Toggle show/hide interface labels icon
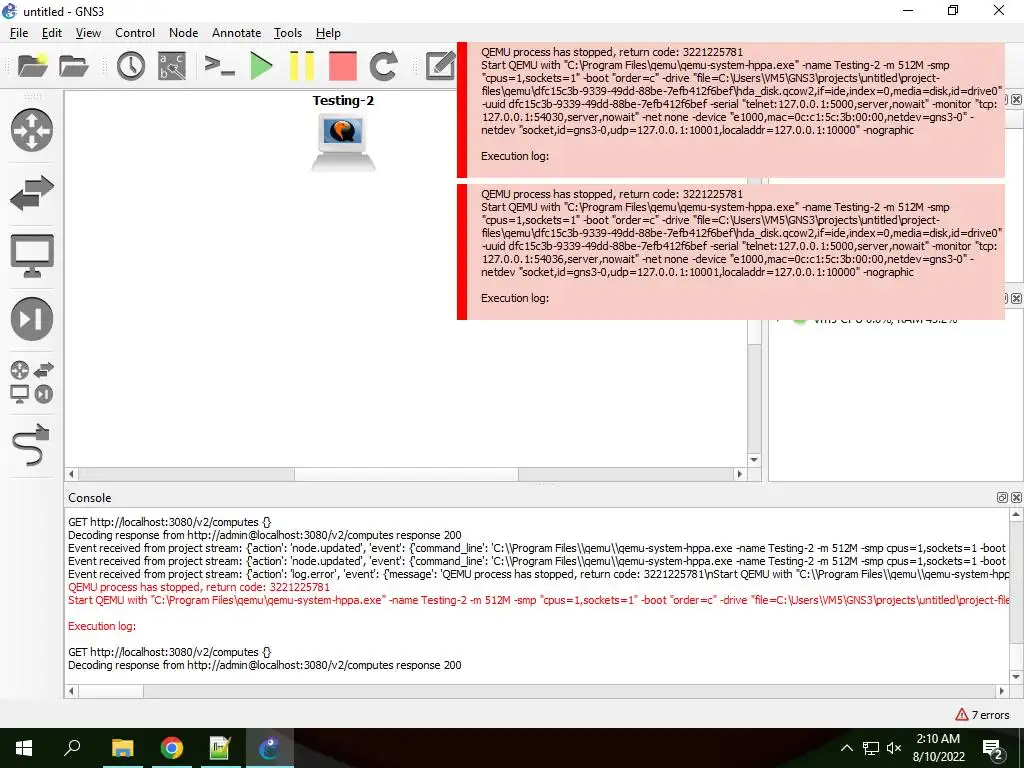1024x768 pixels. (x=172, y=66)
